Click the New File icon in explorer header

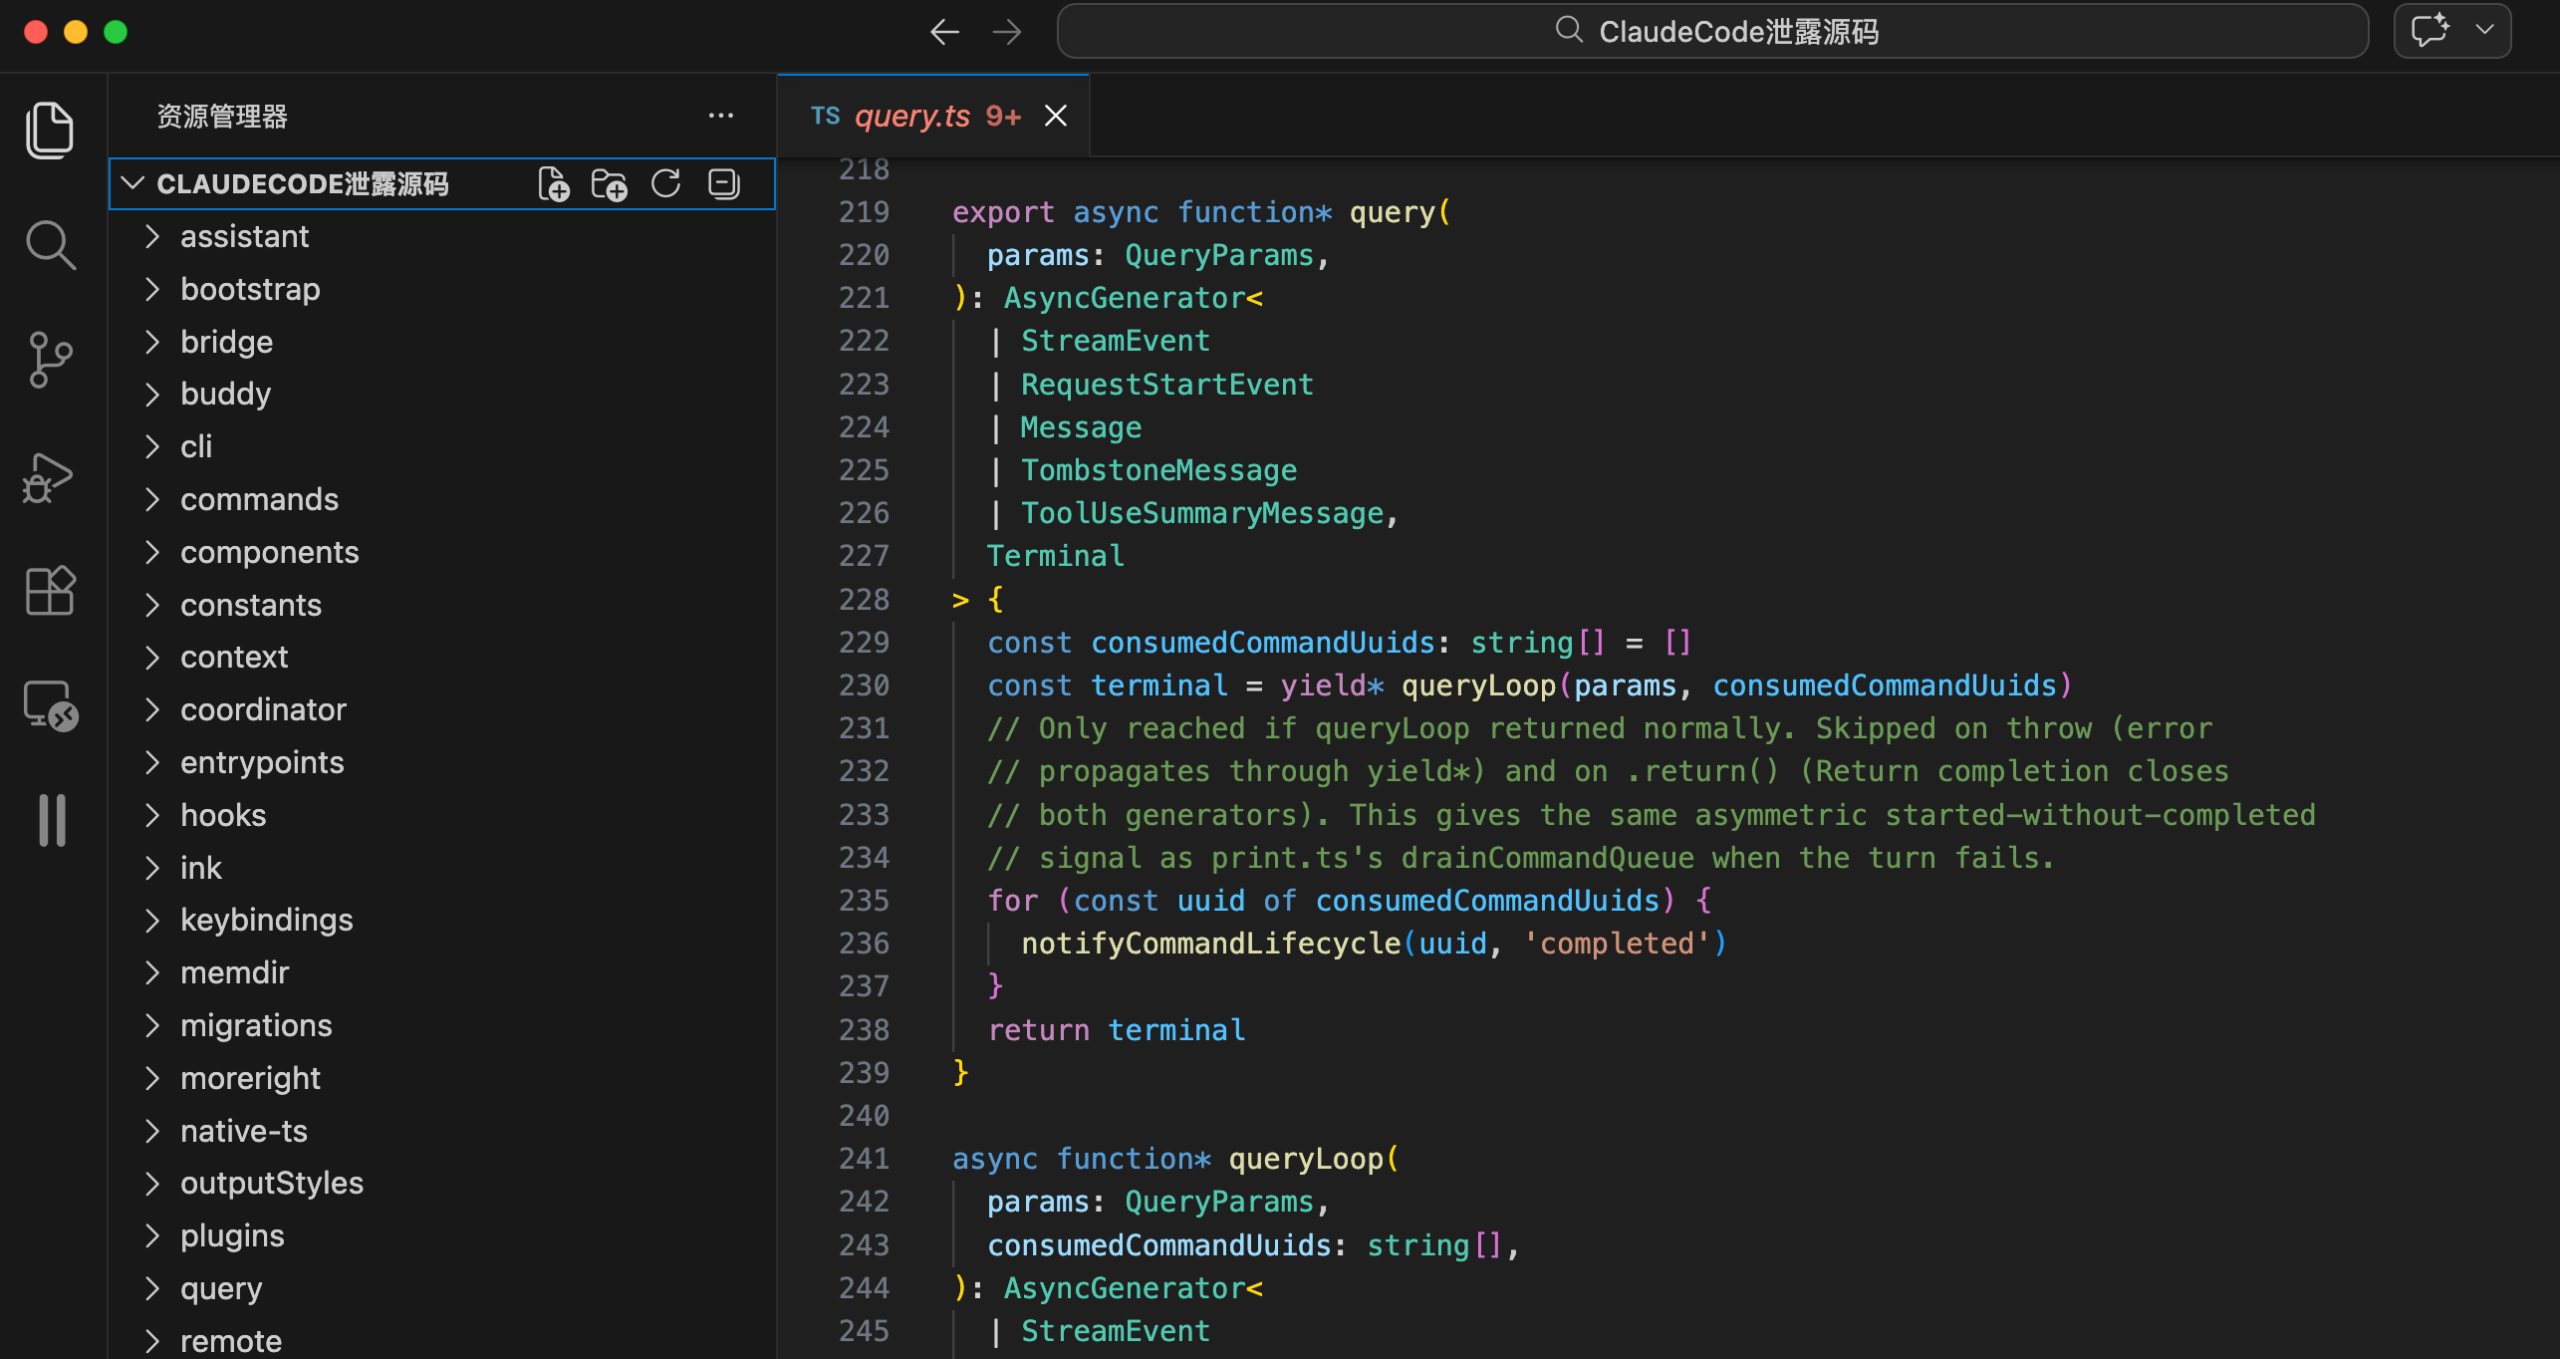(x=553, y=184)
